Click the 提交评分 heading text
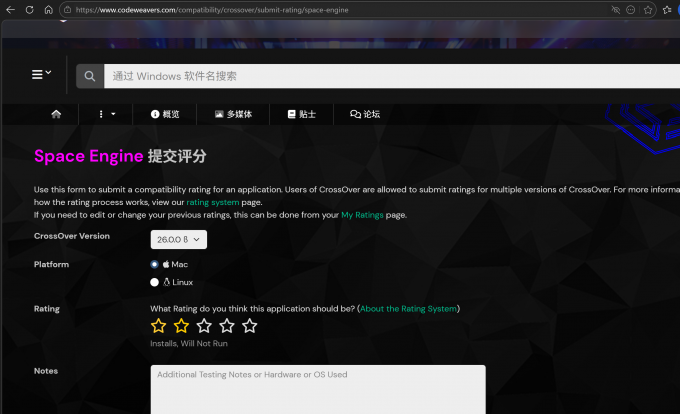Image resolution: width=680 pixels, height=414 pixels. pos(177,156)
